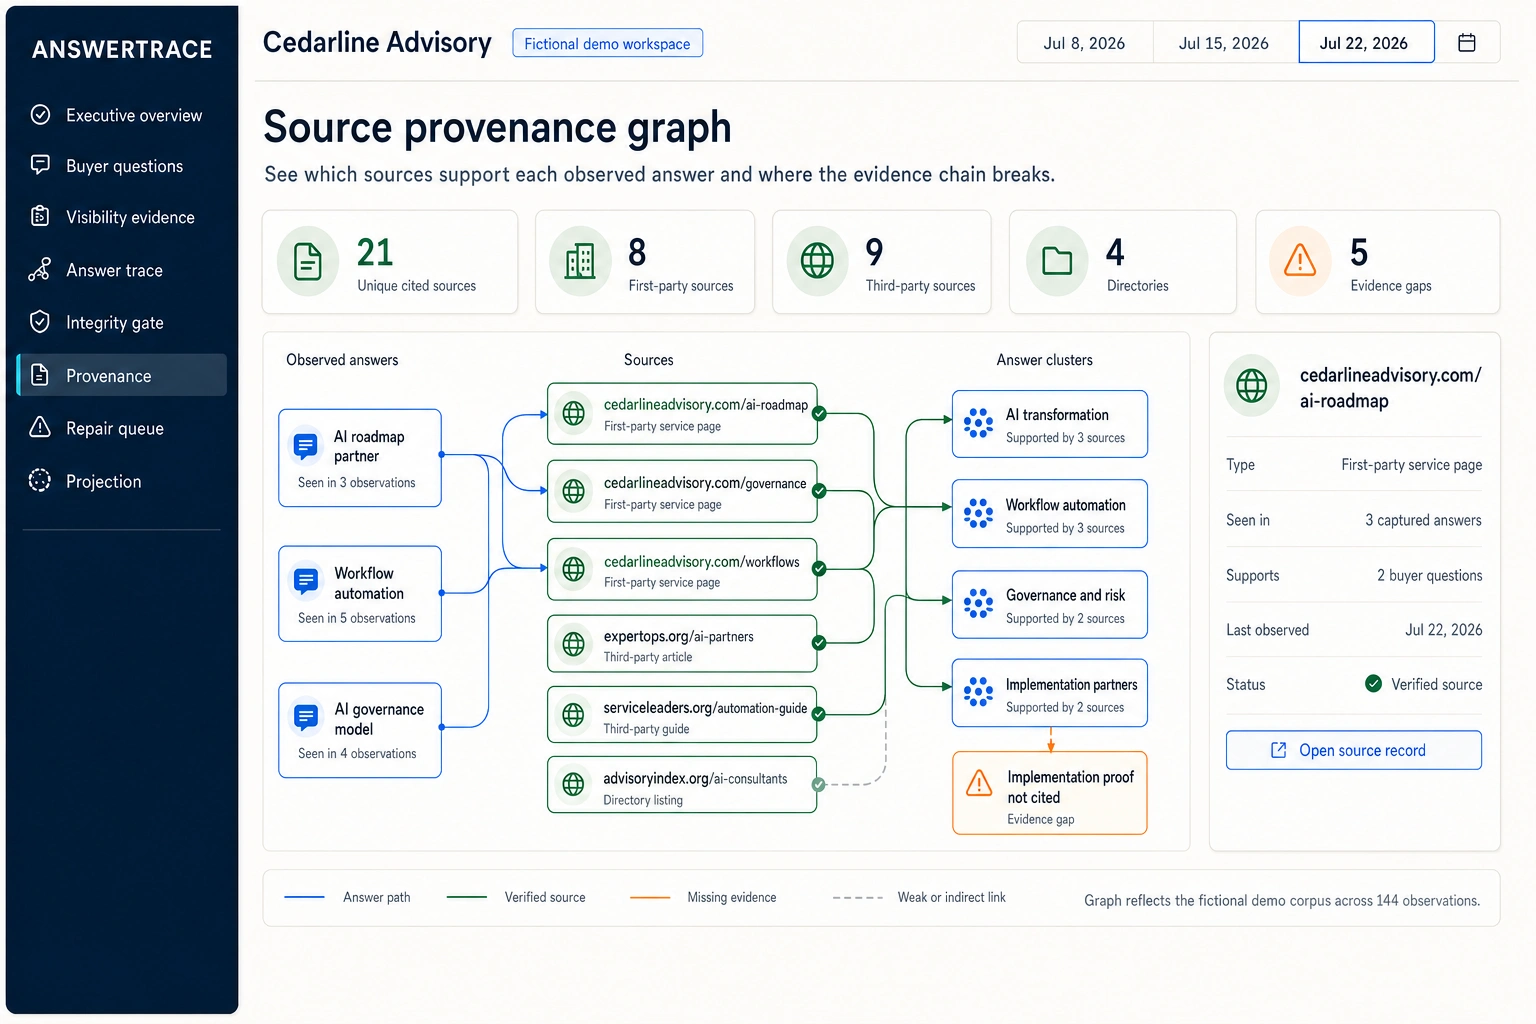Click the Weak or indirect link legend
1536x1024 pixels.
(x=920, y=897)
